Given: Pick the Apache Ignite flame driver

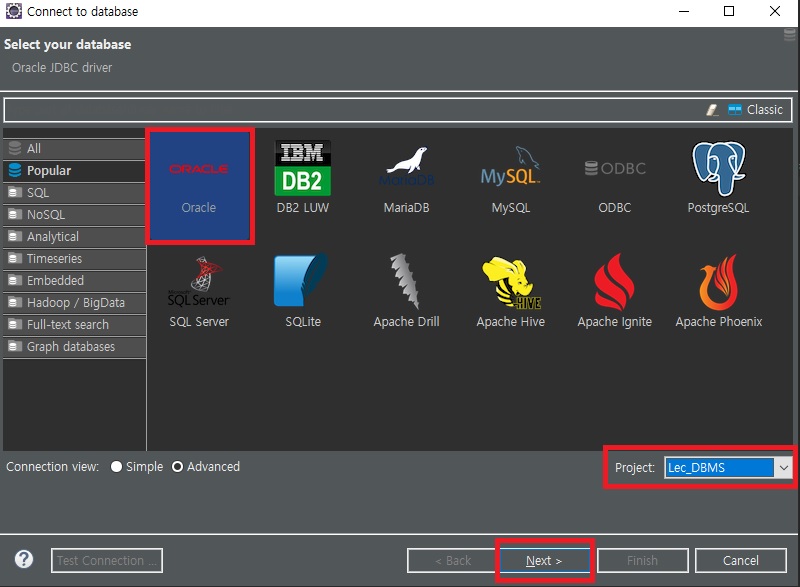Looking at the screenshot, I should tap(614, 292).
